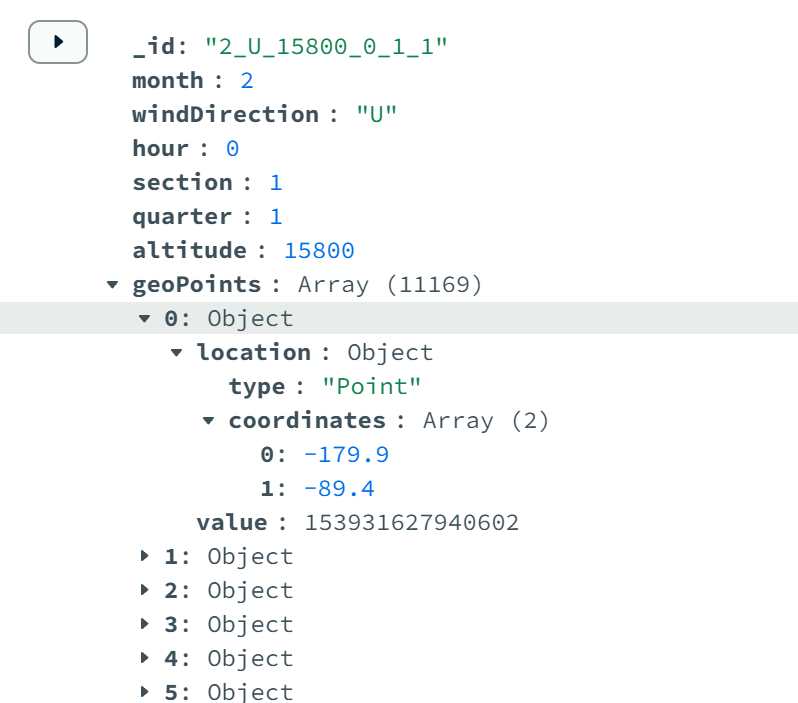Click the section field key
This screenshot has width=798, height=703.
tap(182, 182)
